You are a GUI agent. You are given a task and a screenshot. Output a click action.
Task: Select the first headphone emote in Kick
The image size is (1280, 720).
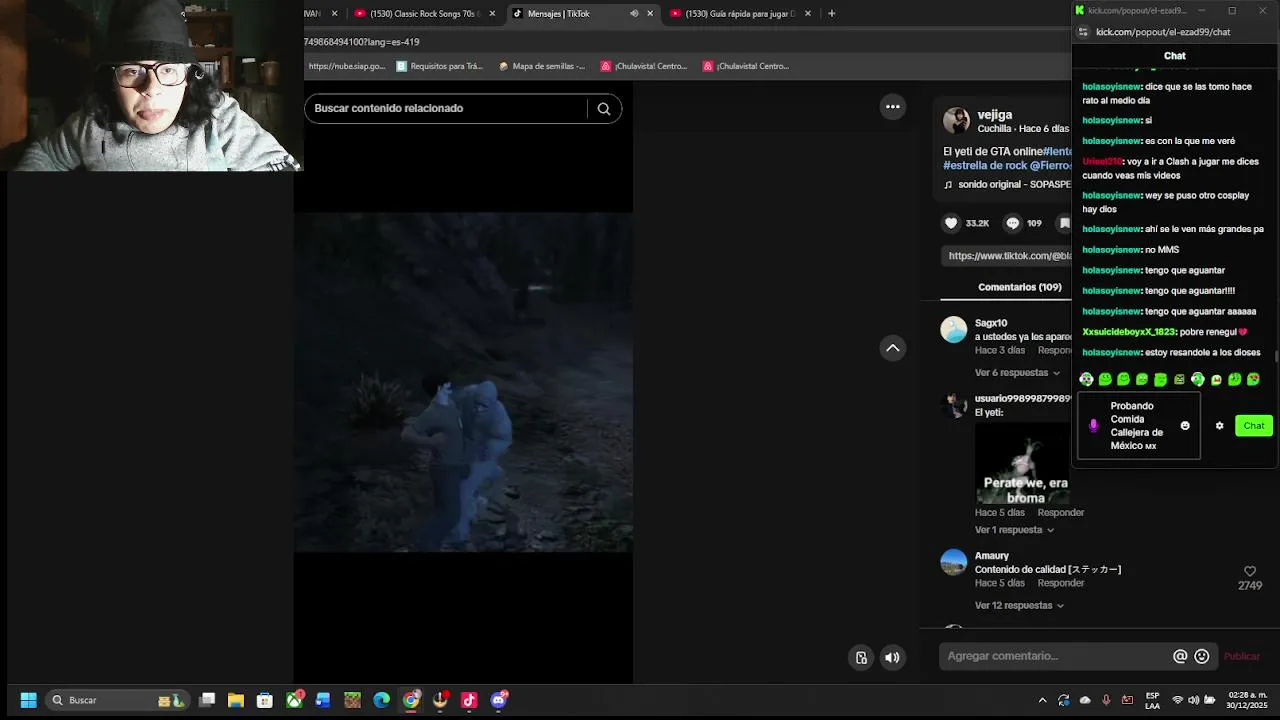click(x=1086, y=379)
